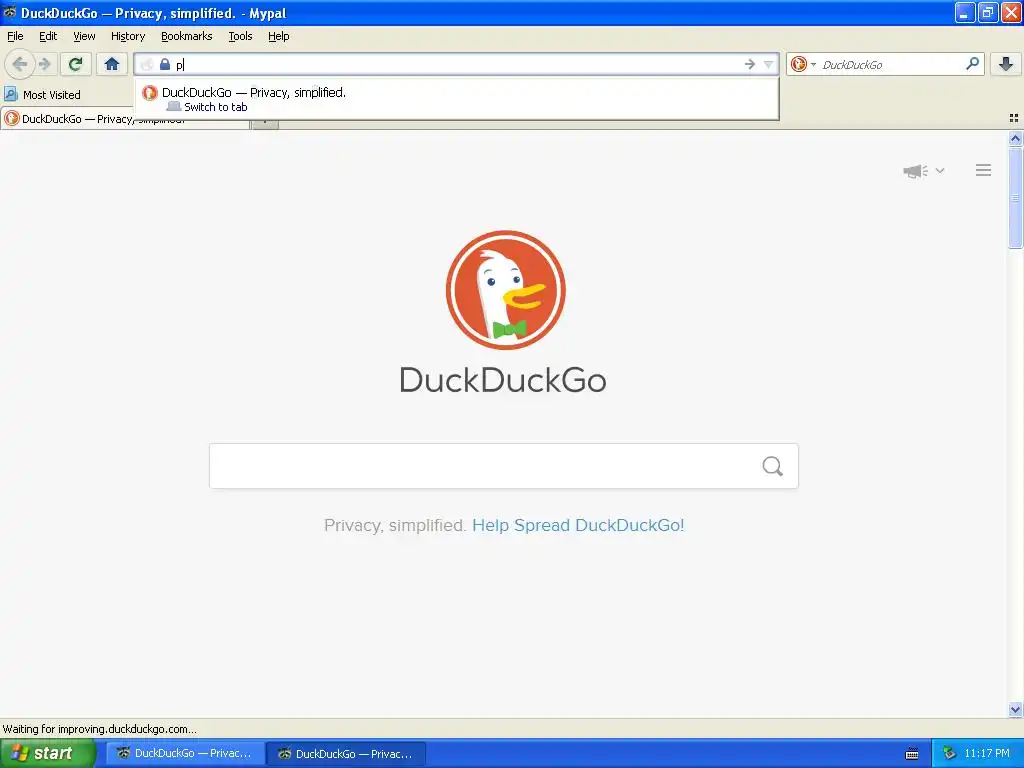Viewport: 1024px width, 768px height.
Task: Open the File menu
Action: tap(15, 36)
